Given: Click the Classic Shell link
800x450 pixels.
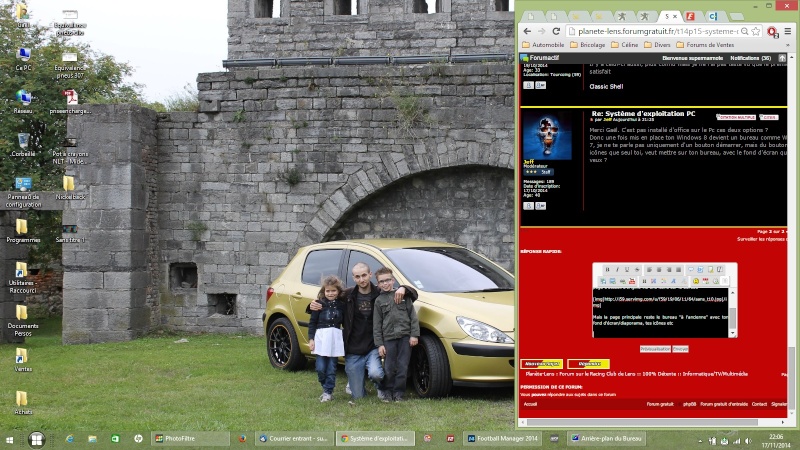Looking at the screenshot, I should 606,86.
